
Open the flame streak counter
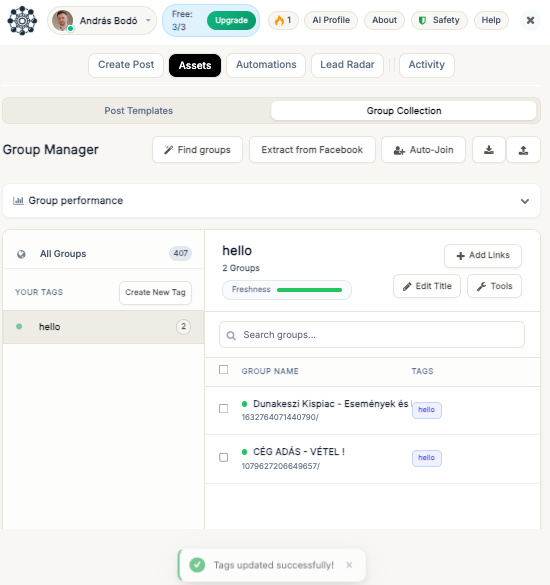point(283,20)
